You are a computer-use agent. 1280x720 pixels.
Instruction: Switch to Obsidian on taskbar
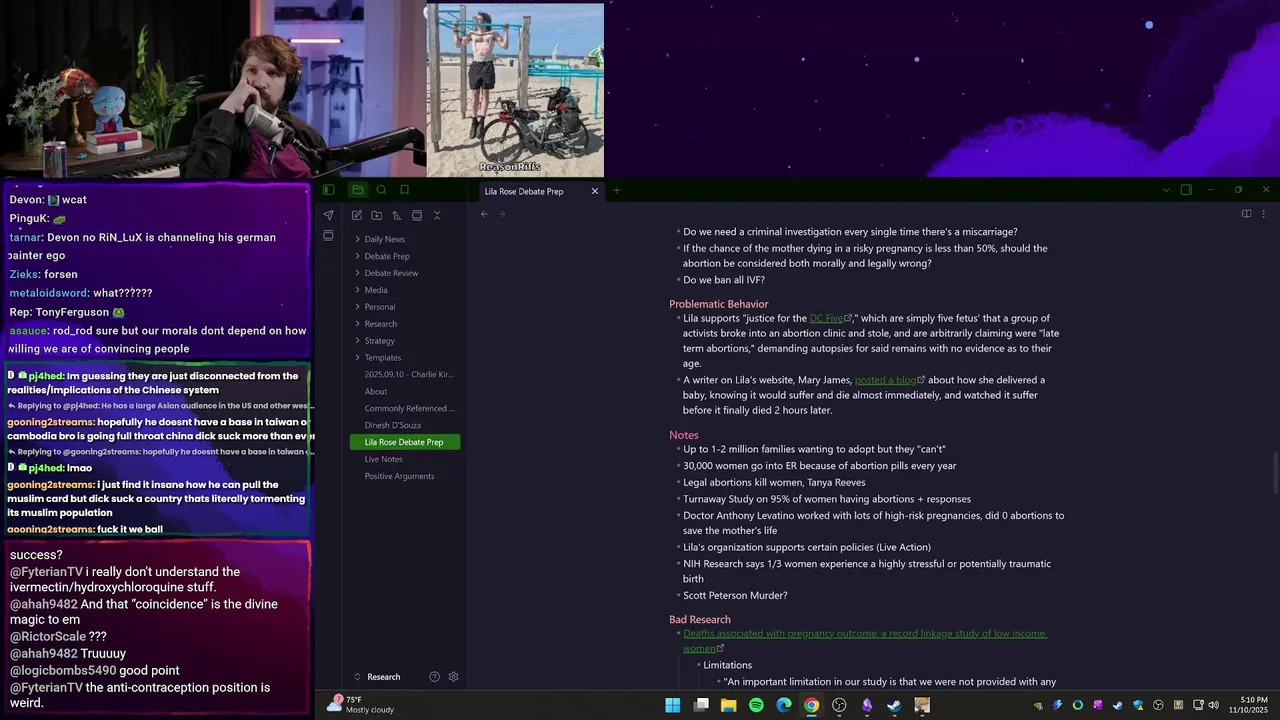coord(867,705)
